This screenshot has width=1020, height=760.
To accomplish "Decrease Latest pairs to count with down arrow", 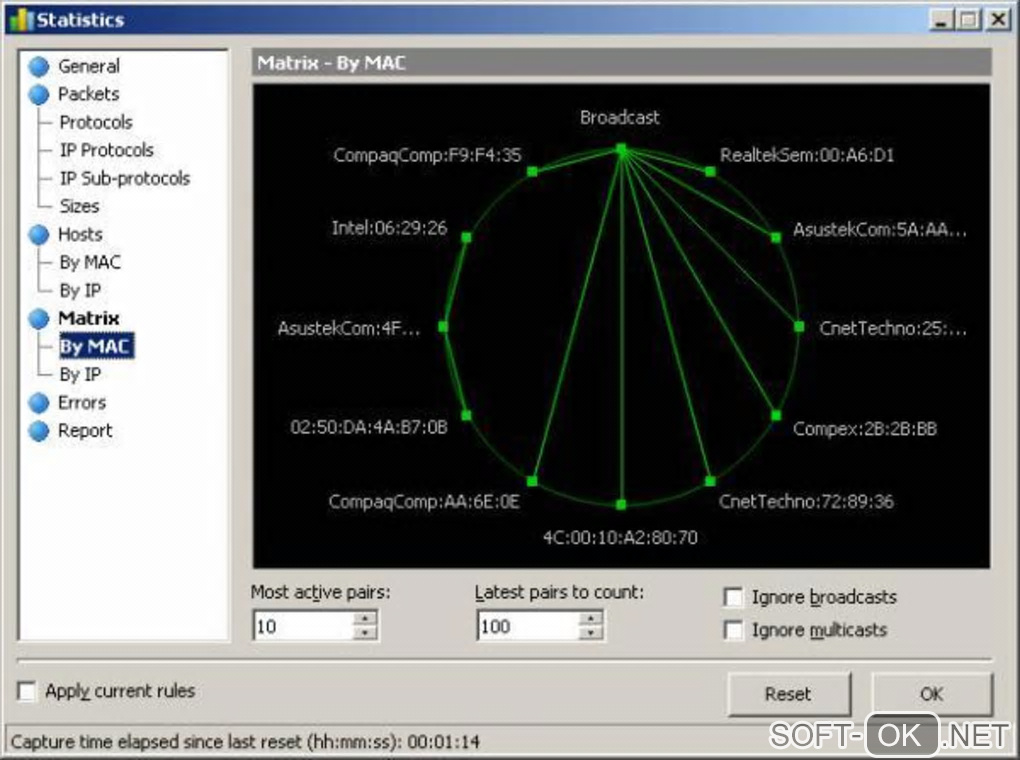I will pos(591,633).
